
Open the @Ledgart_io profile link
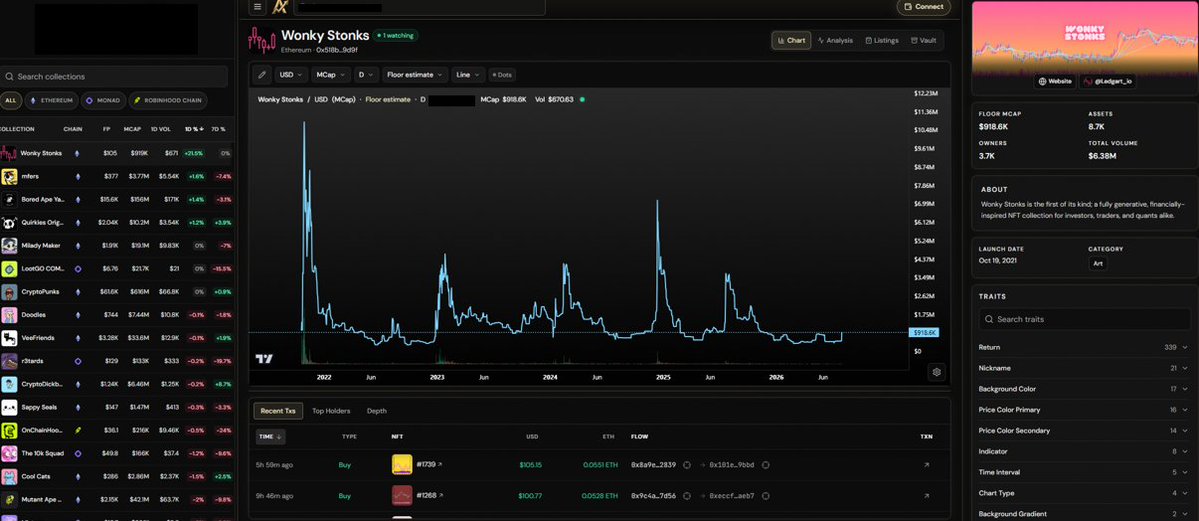(x=1107, y=81)
